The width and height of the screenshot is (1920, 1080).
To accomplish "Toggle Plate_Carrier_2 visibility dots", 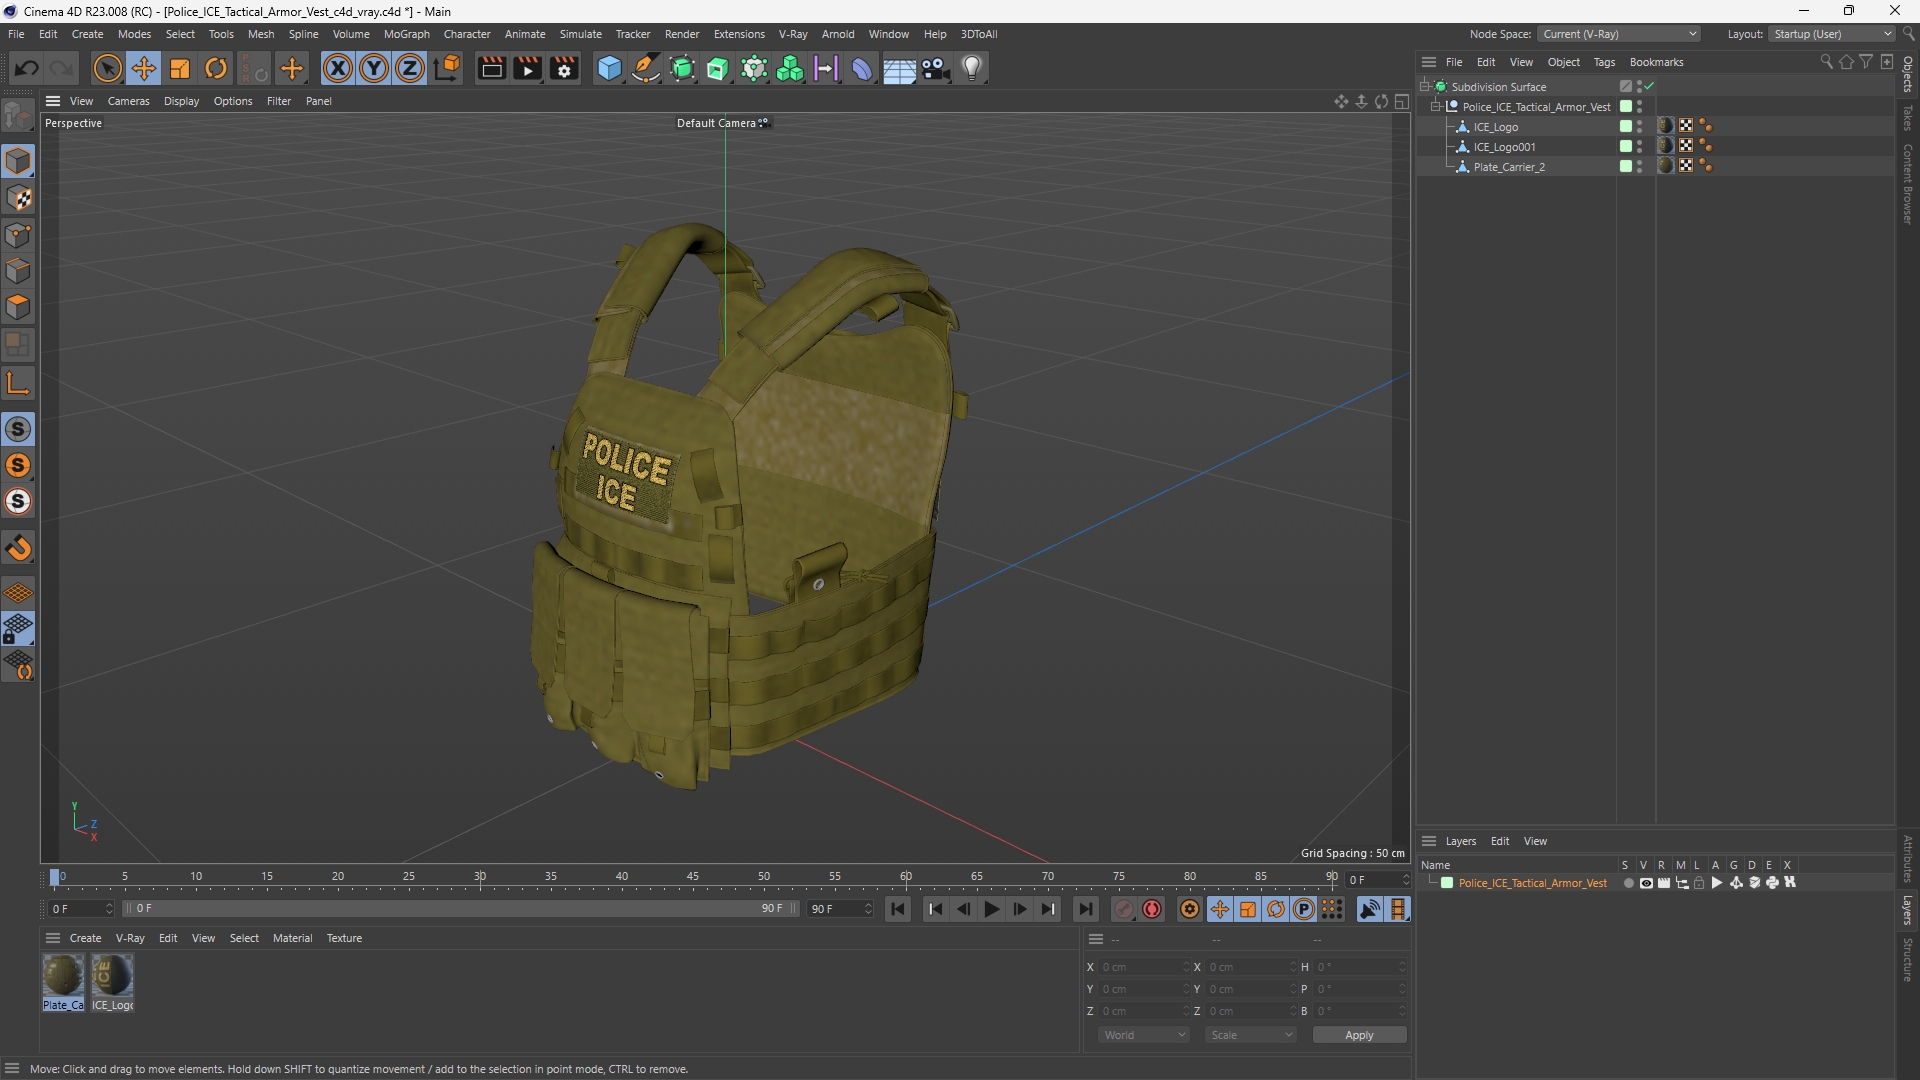I will [x=1639, y=166].
